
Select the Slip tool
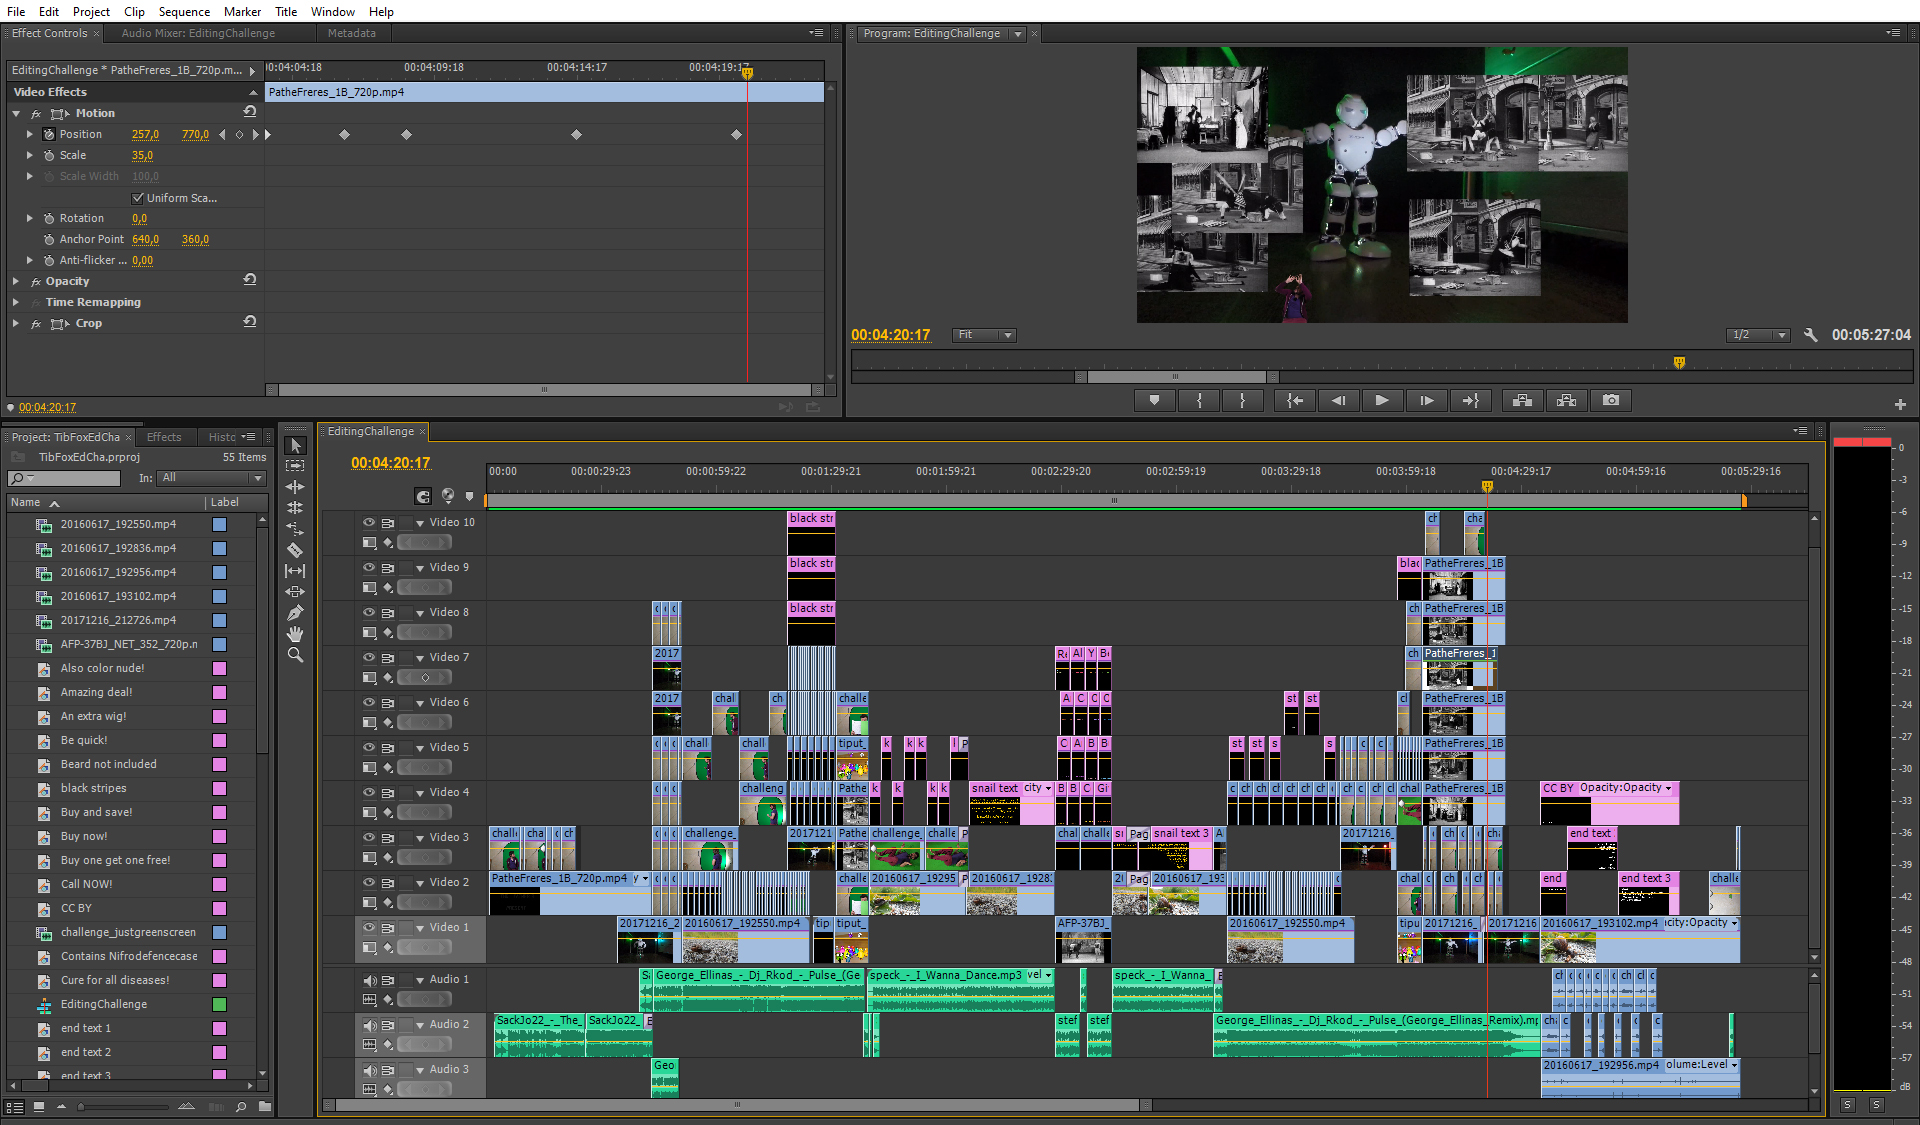(295, 571)
